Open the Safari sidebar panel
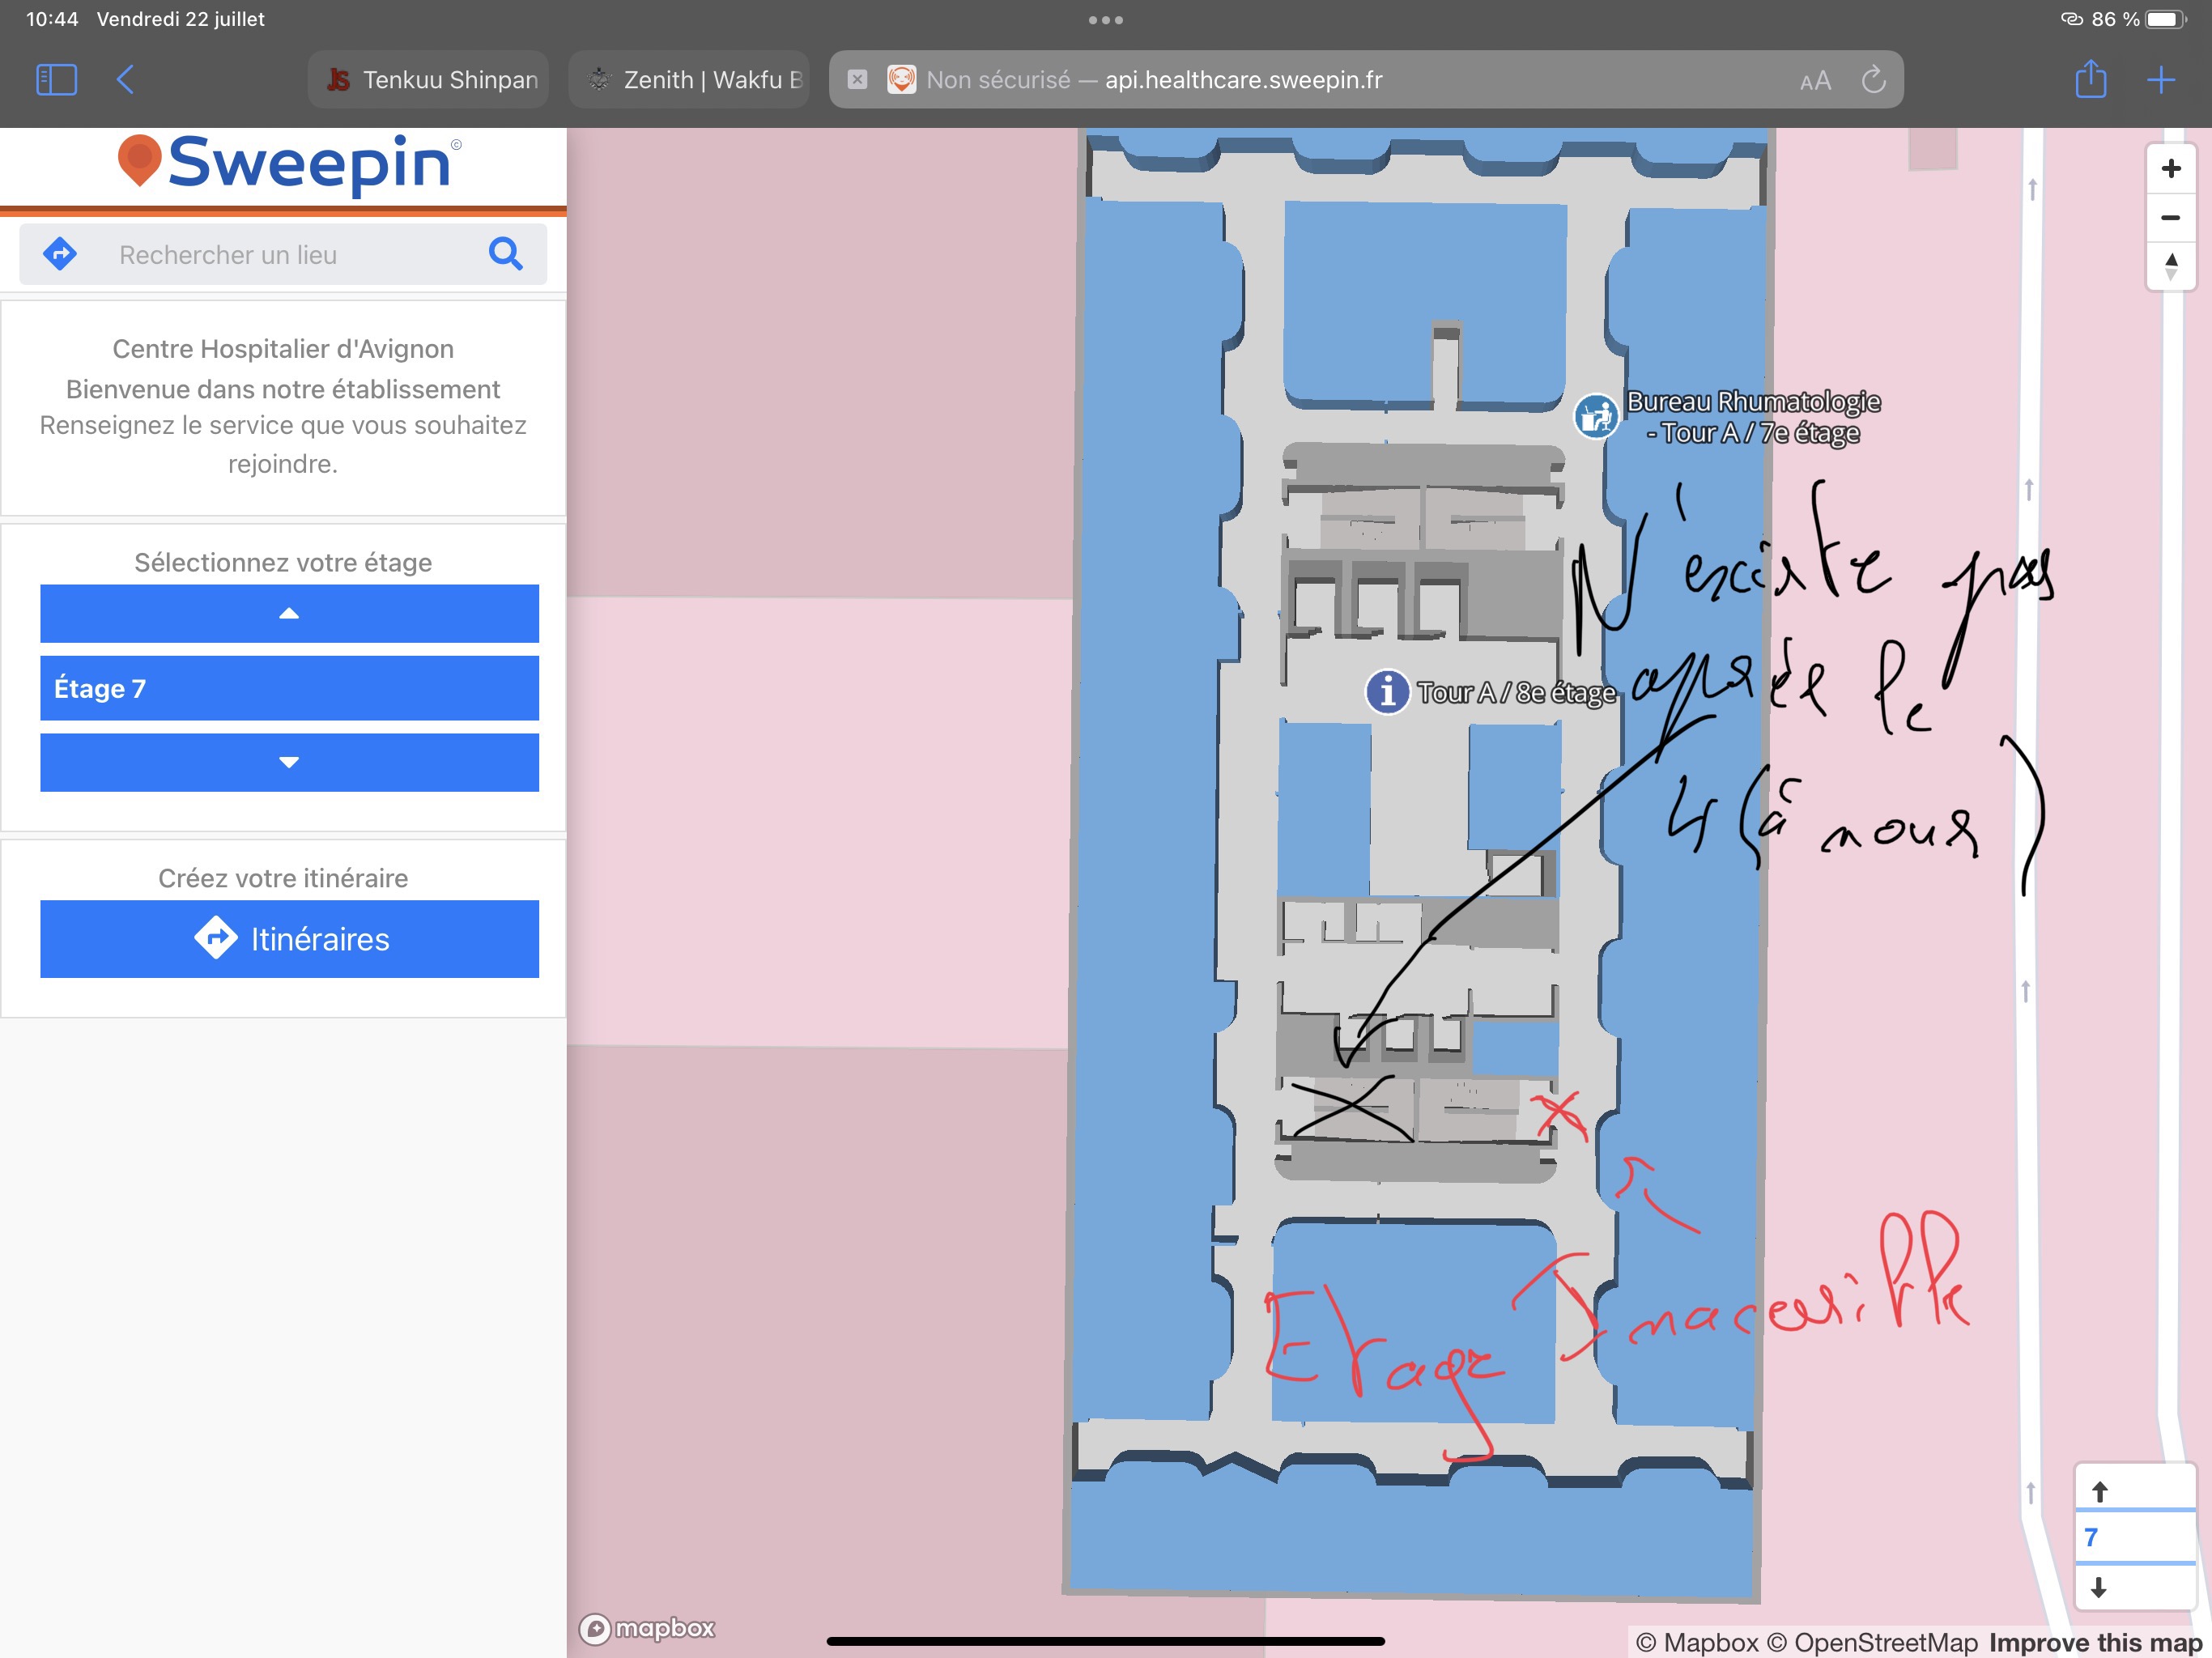Screen dimensions: 2212x1658 (x=56, y=79)
